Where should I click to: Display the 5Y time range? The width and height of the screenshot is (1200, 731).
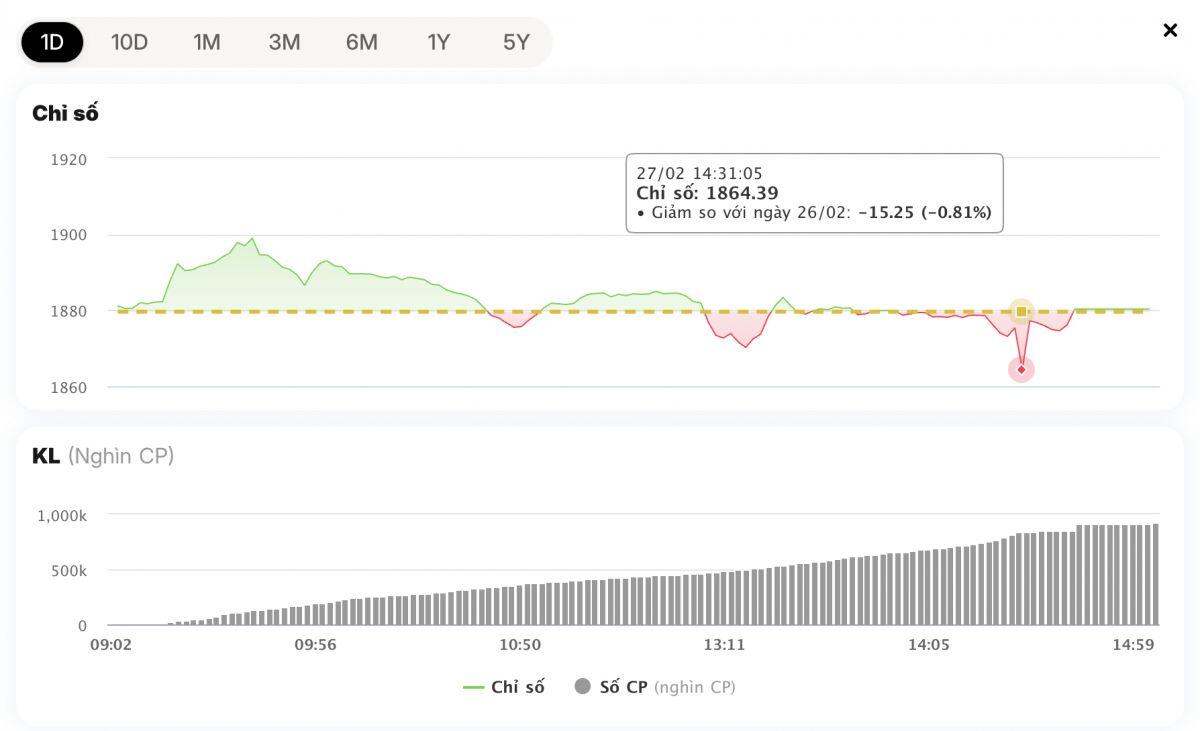(516, 42)
